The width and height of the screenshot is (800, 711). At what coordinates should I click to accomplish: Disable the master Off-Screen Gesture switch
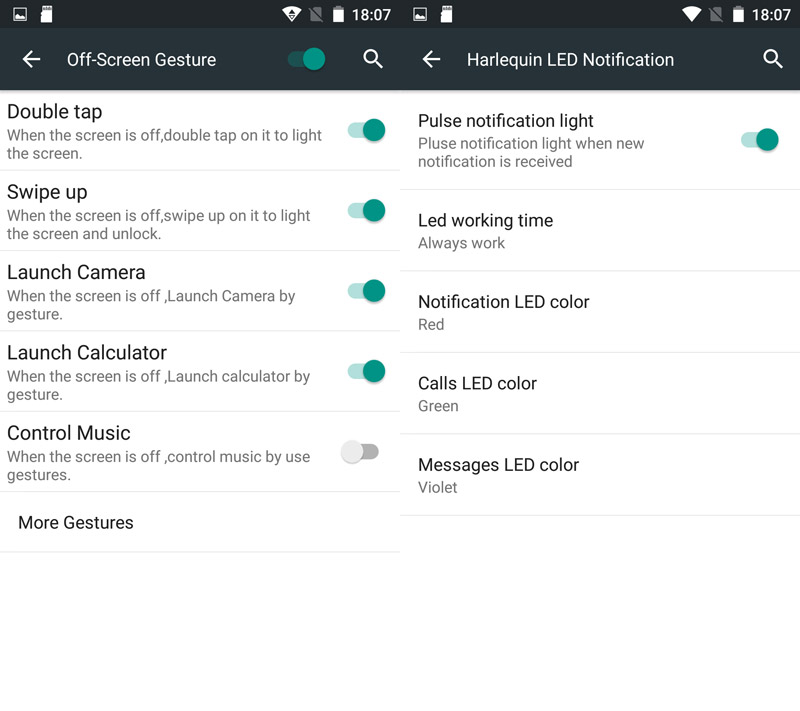click(307, 59)
